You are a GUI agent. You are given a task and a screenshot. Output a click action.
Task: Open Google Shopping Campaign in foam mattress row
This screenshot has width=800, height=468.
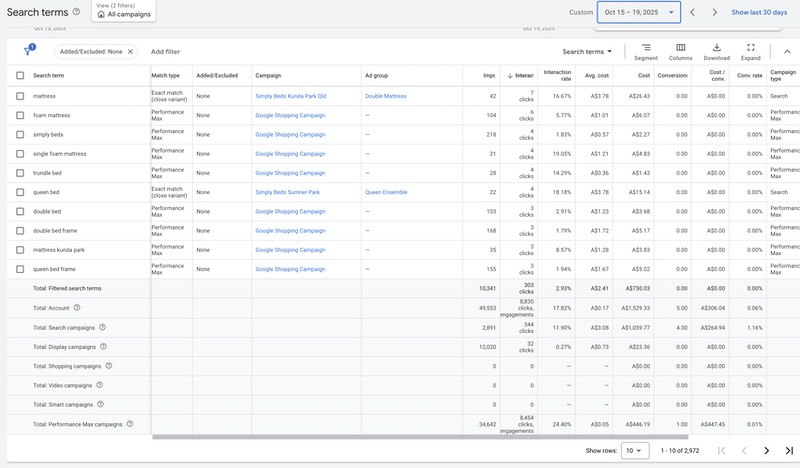pos(290,115)
